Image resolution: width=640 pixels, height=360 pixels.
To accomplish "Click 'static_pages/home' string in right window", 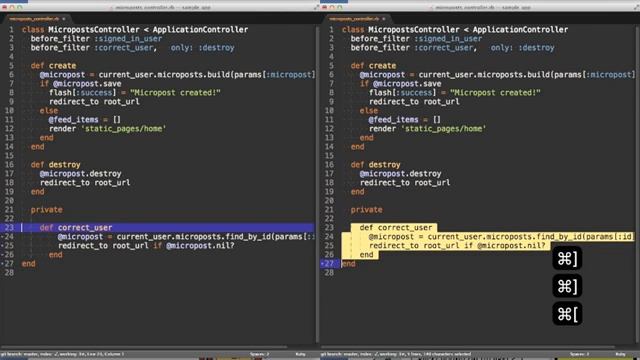I will click(444, 129).
